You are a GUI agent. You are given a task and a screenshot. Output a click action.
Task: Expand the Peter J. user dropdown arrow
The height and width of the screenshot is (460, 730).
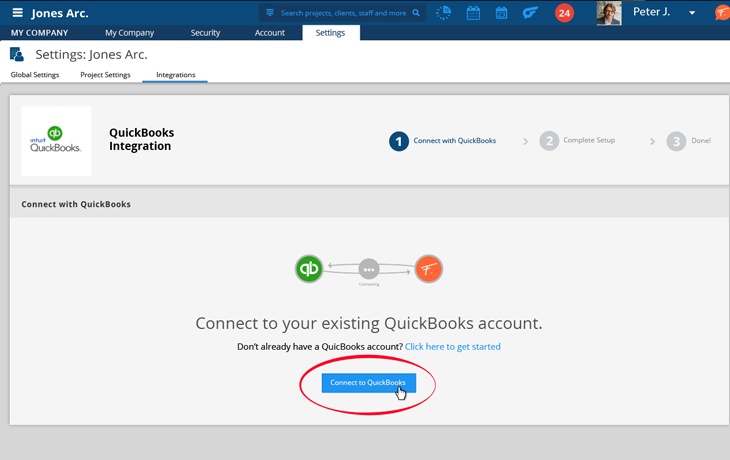[692, 13]
